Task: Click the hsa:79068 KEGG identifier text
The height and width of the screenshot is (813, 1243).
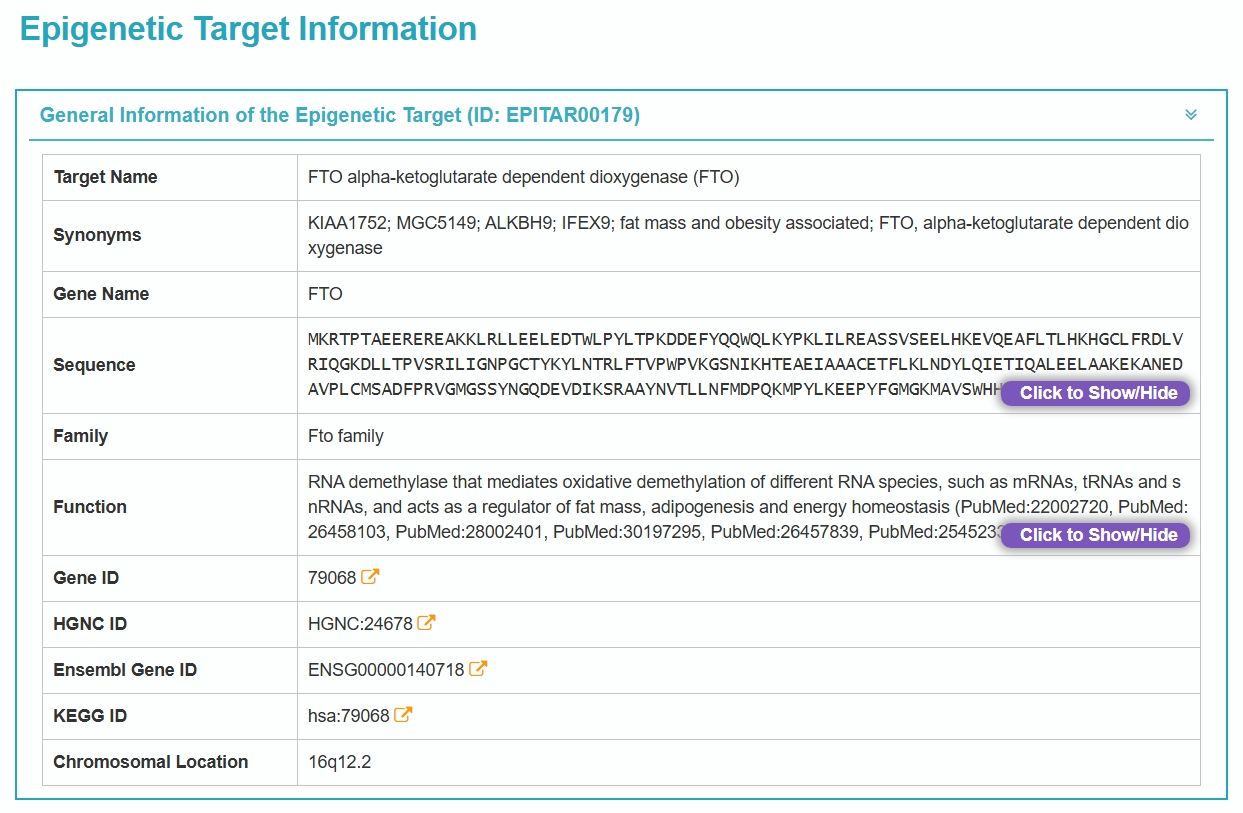Action: pyautogui.click(x=348, y=716)
